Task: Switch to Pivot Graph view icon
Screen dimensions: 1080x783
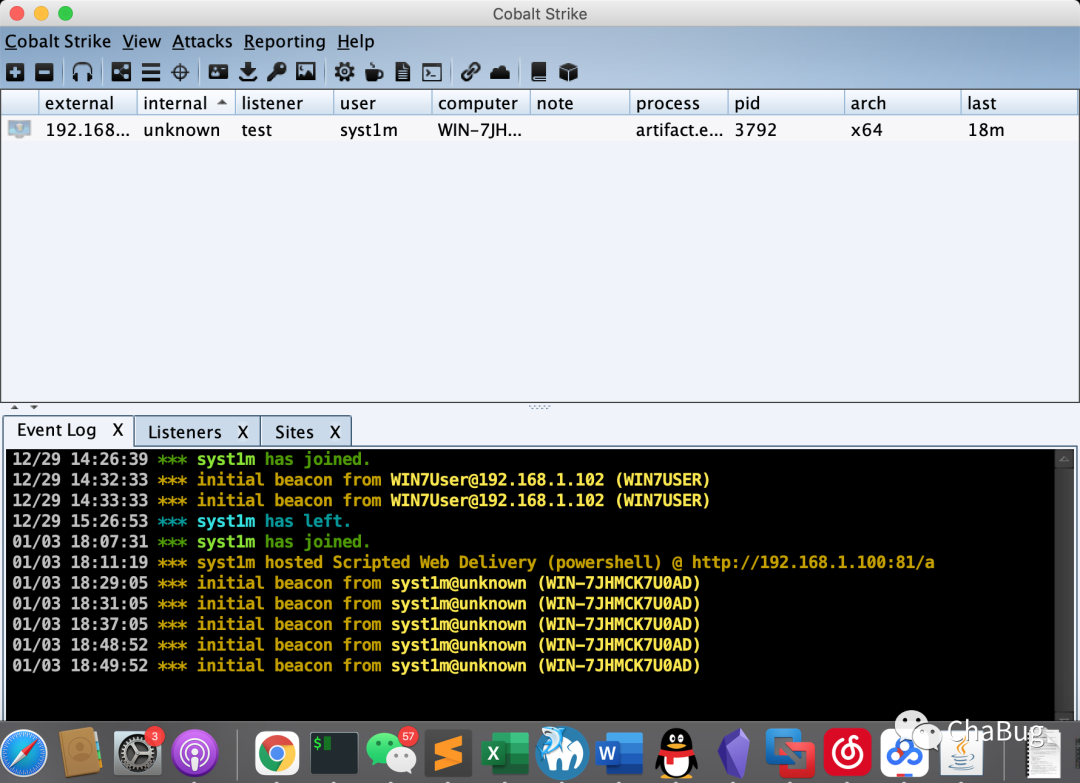Action: point(121,72)
